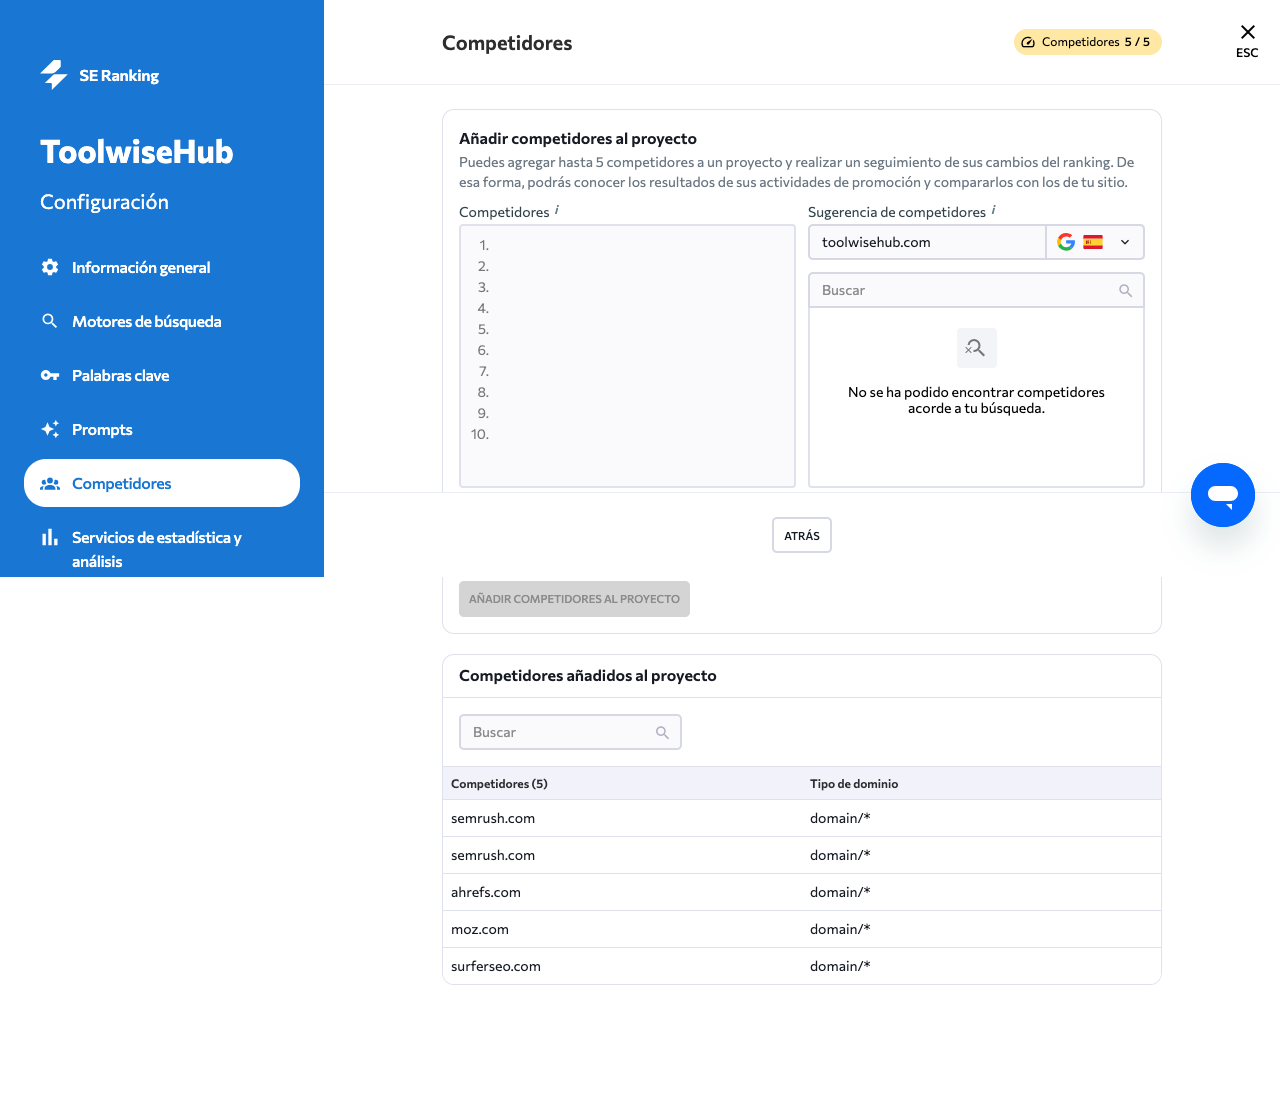Screen dimensions: 1280x1094
Task: Click the Tipo de dominio column header
Action: pyautogui.click(x=854, y=784)
